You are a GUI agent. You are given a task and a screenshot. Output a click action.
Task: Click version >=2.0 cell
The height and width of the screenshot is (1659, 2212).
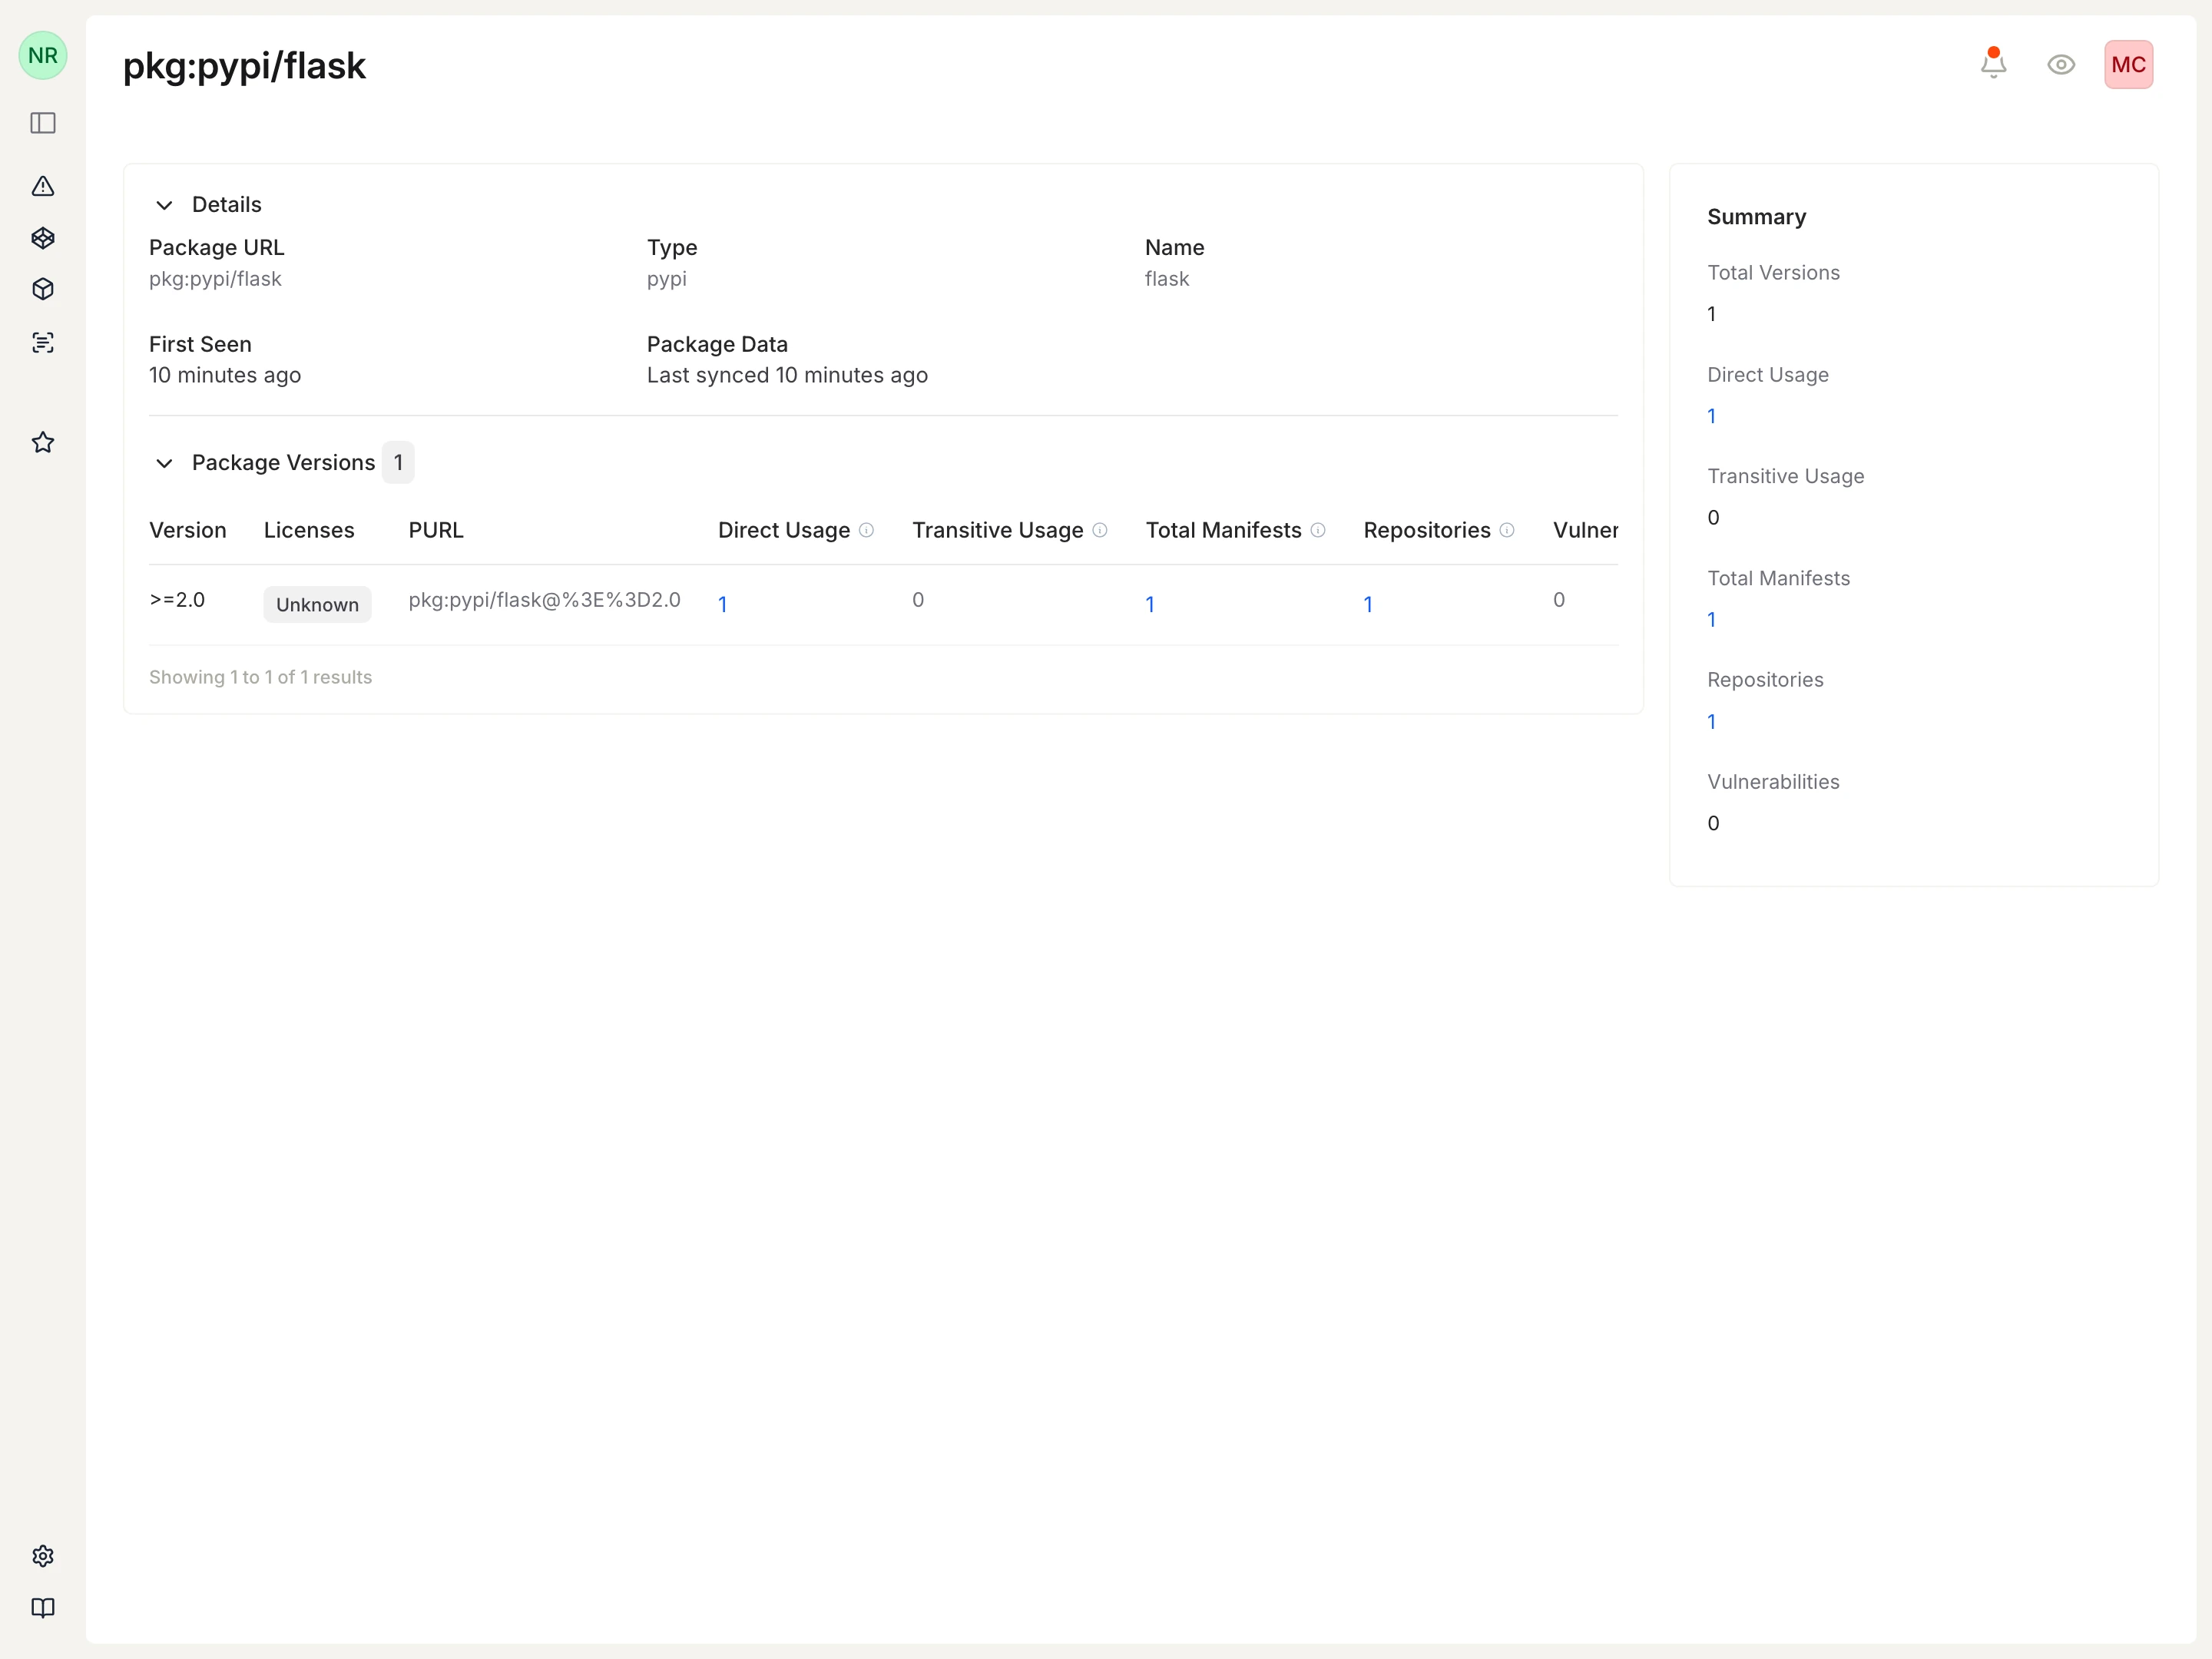[x=177, y=600]
